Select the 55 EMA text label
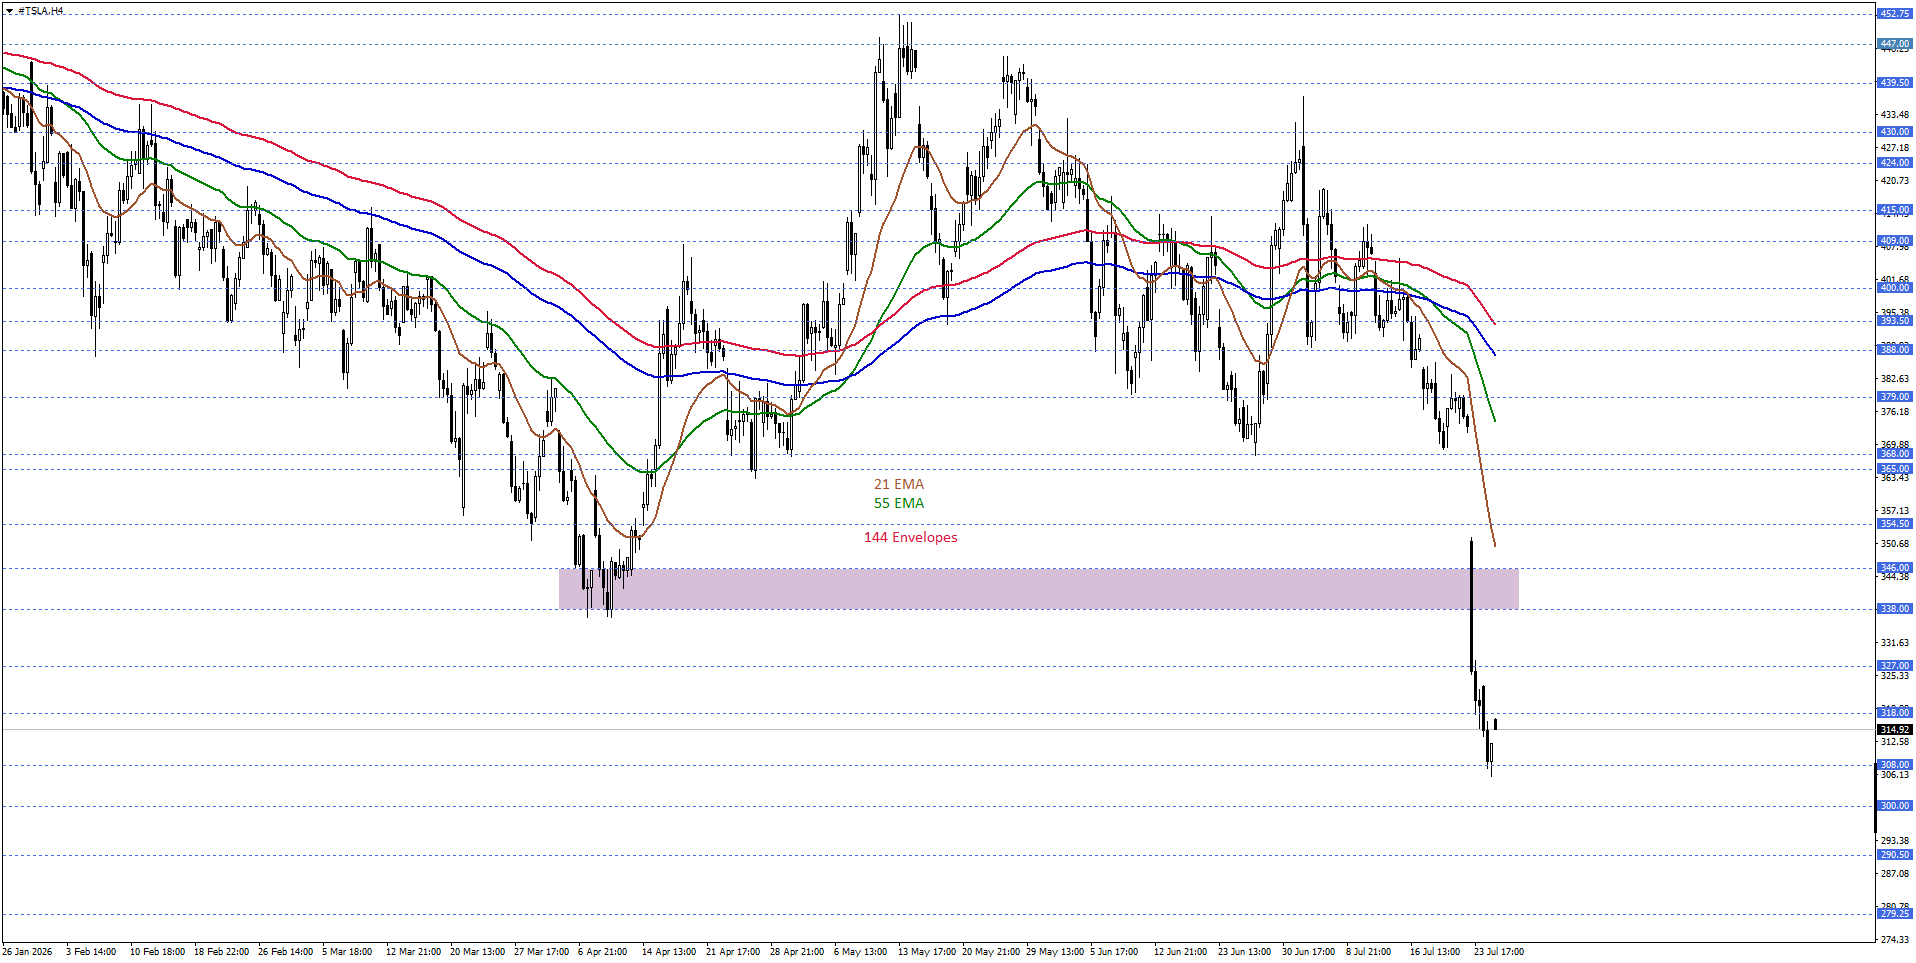Screen dimensions: 1916x963 (x=899, y=503)
